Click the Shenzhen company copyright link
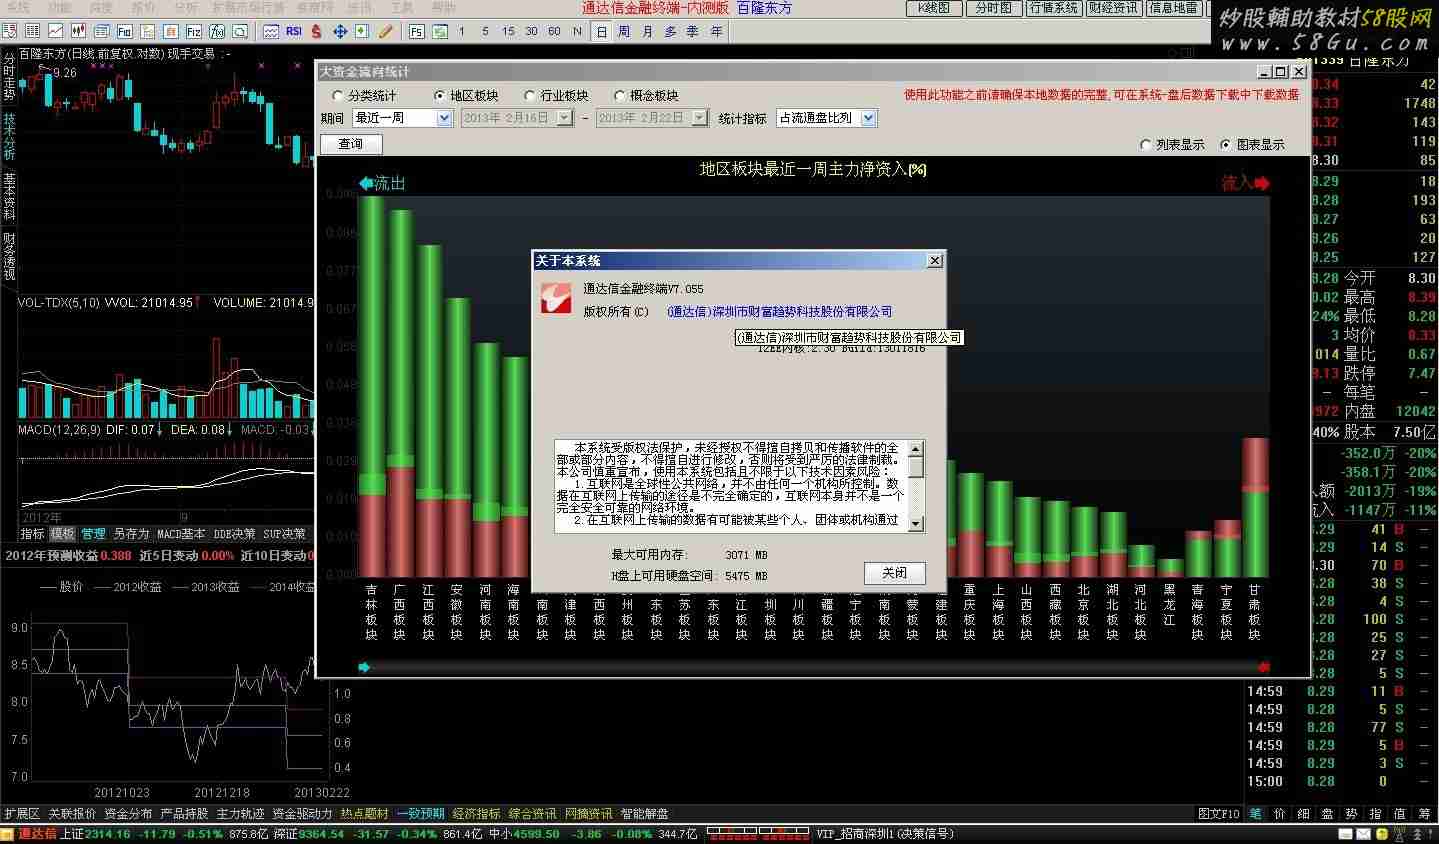 click(x=779, y=311)
